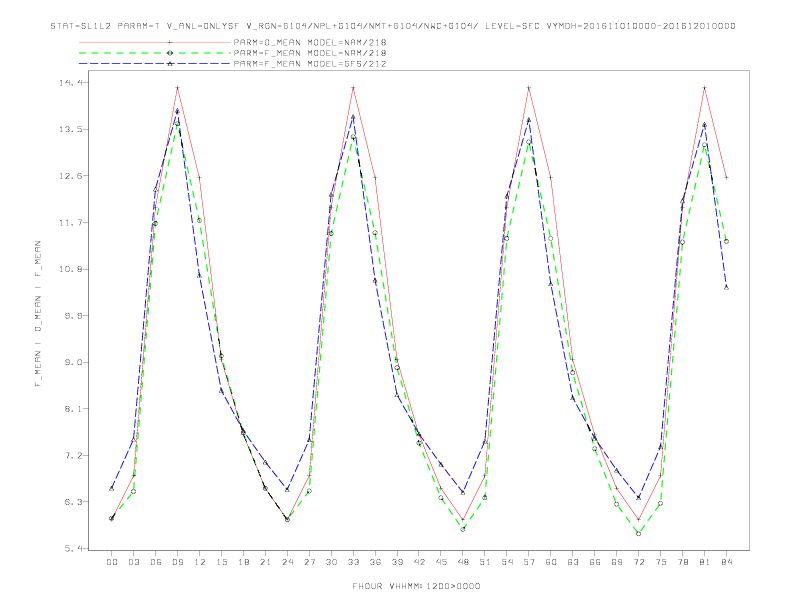Image resolution: width=792 pixels, height=612 pixels.
Task: Click the x-axis title FHOUR VHHMM
Action: pyautogui.click(x=416, y=586)
